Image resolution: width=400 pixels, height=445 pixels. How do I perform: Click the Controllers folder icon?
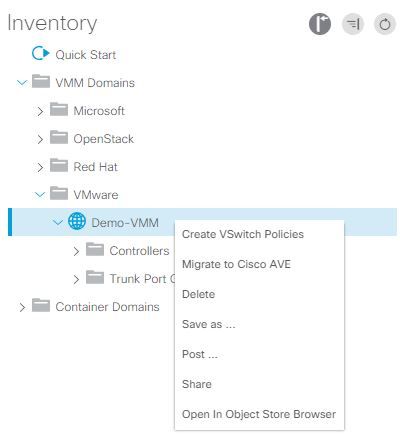click(95, 249)
